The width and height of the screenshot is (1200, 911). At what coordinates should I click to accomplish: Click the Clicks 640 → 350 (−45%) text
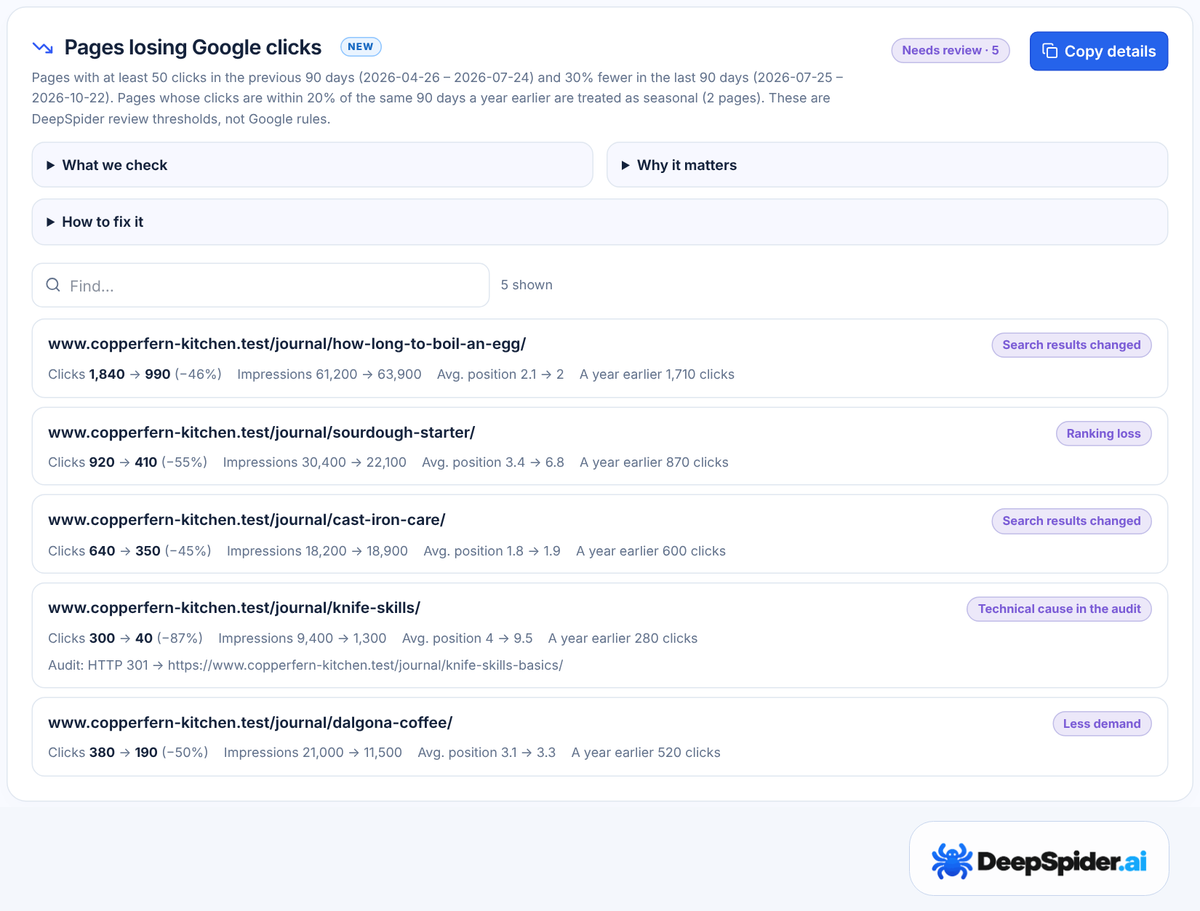[x=130, y=550]
